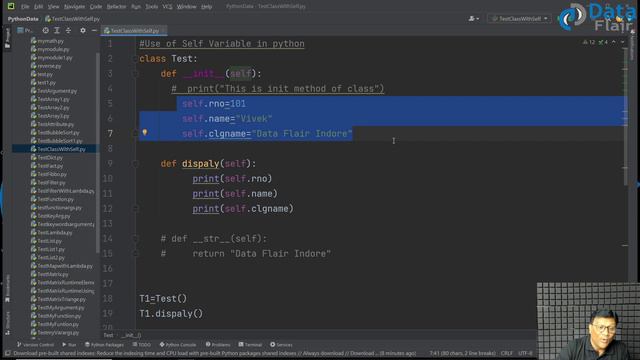
Task: Open the Navigate menu
Action: point(74,7)
